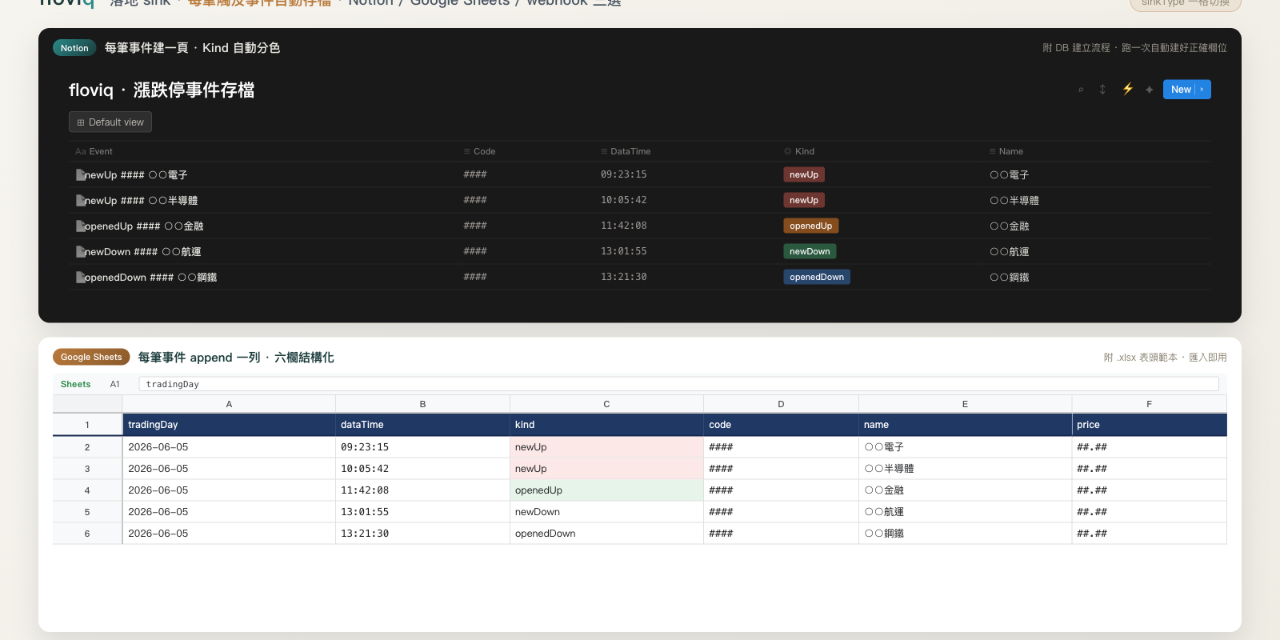The image size is (1280, 640).
Task: Select column F header in the sheet
Action: (x=1149, y=404)
